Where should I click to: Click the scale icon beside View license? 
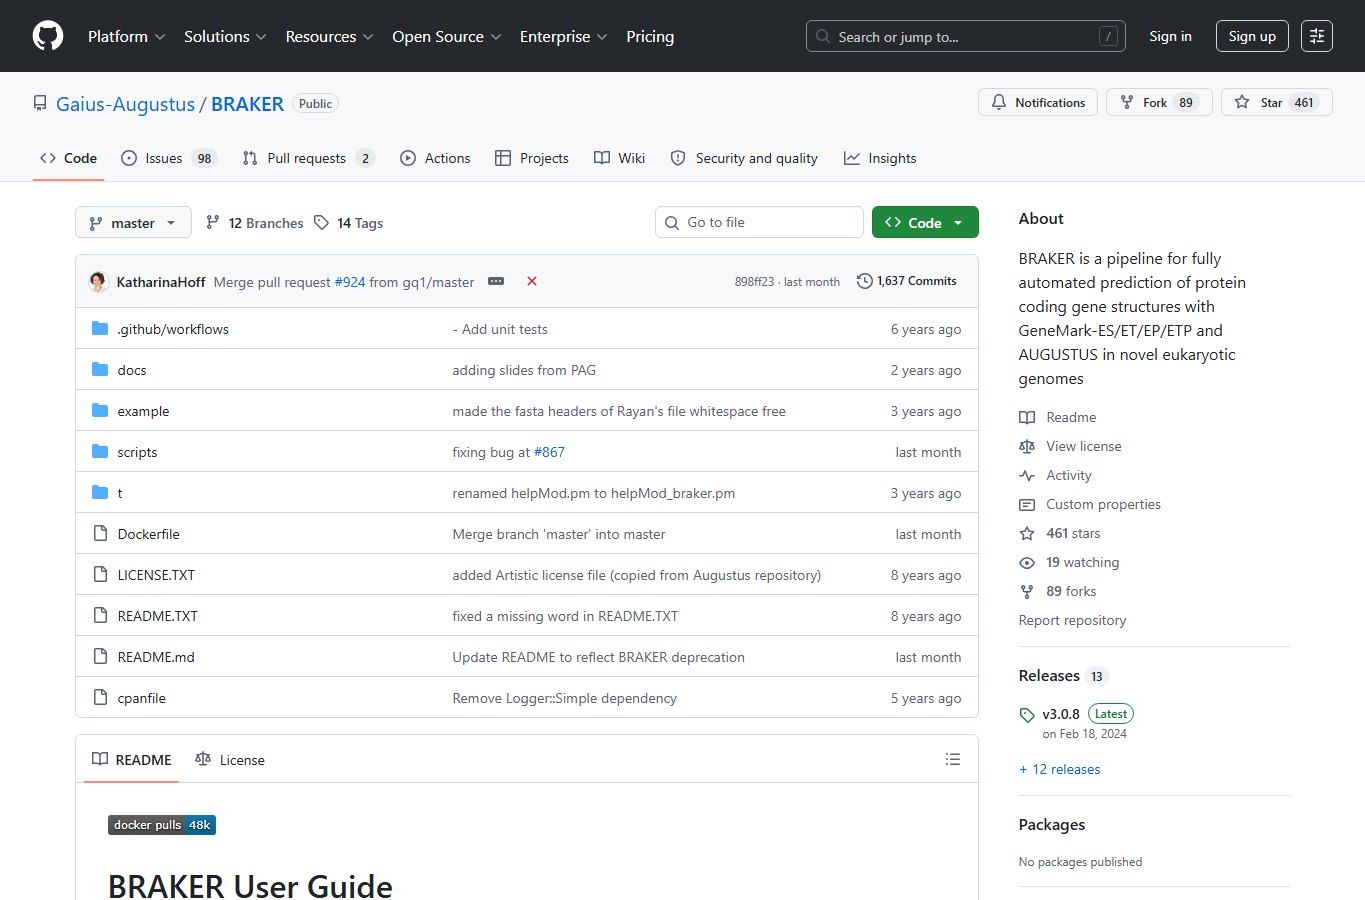1027,446
